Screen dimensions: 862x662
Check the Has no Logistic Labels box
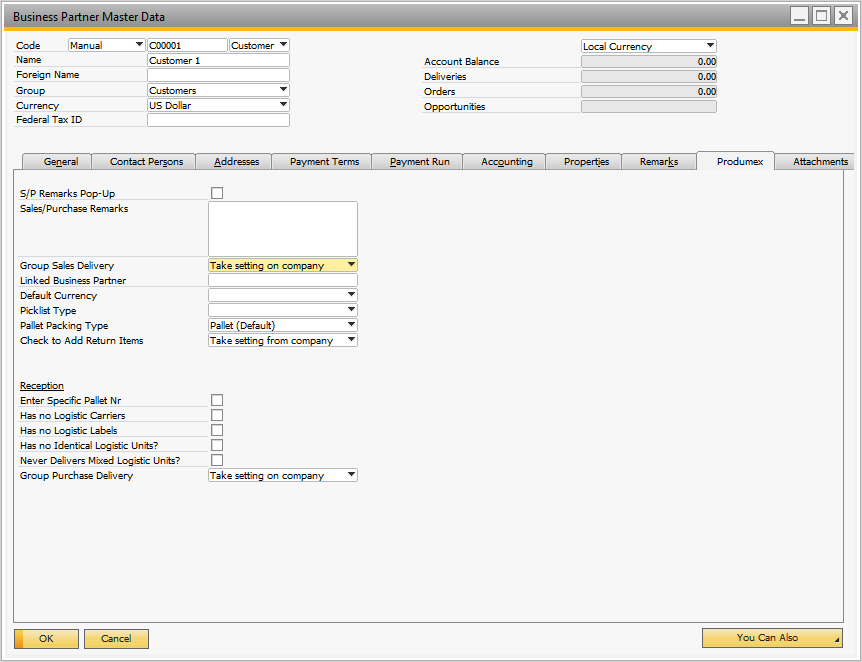pos(217,430)
